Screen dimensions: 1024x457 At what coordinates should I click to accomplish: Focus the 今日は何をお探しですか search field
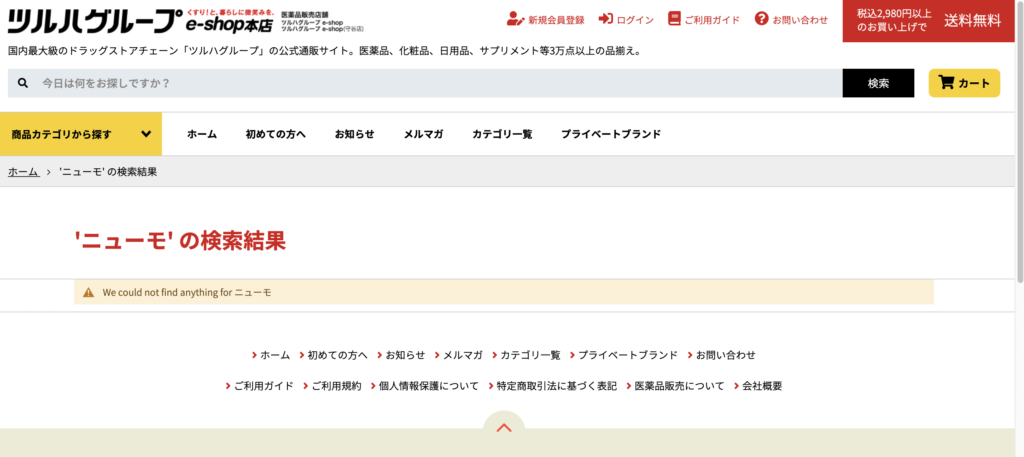tap(424, 83)
